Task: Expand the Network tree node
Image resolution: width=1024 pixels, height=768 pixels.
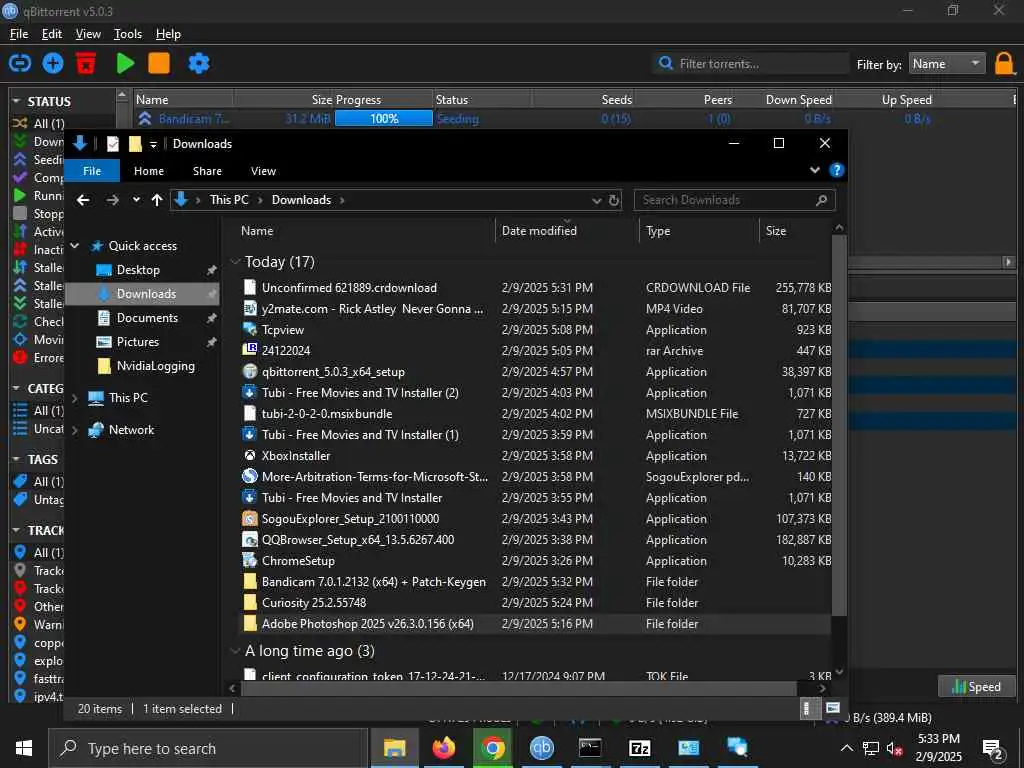Action: coord(74,430)
